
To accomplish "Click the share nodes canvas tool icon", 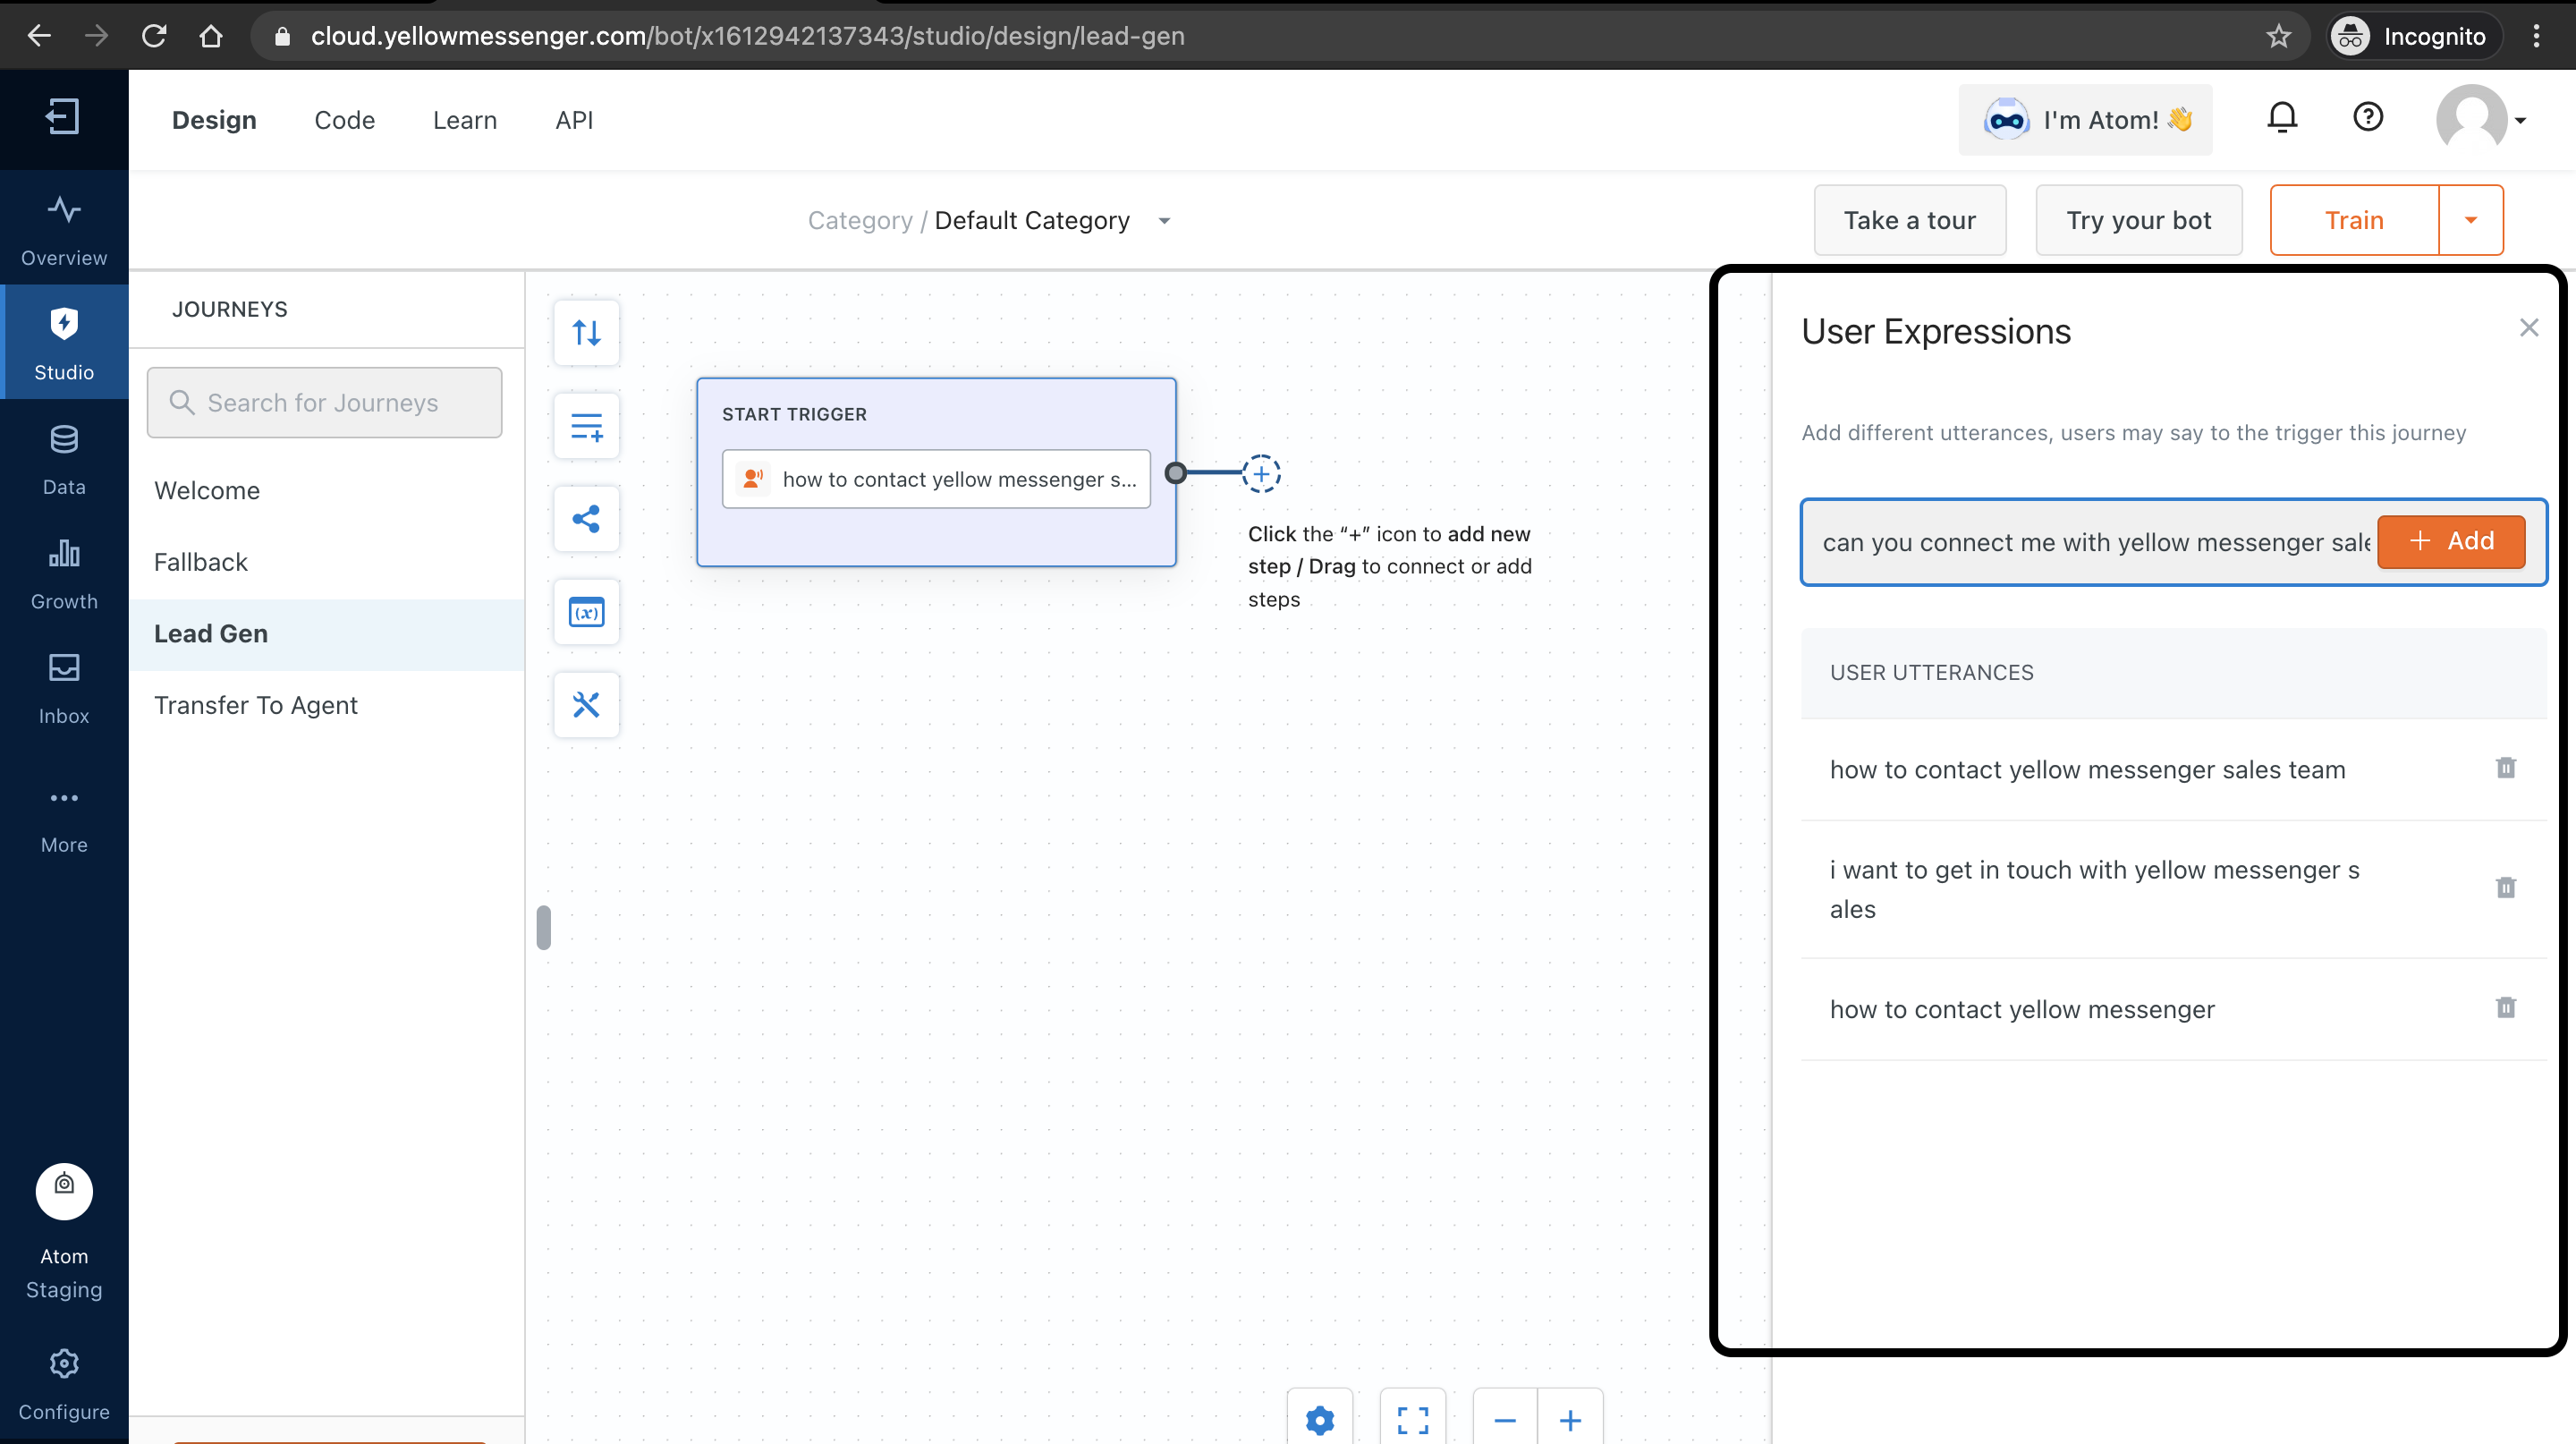I will tap(586, 519).
